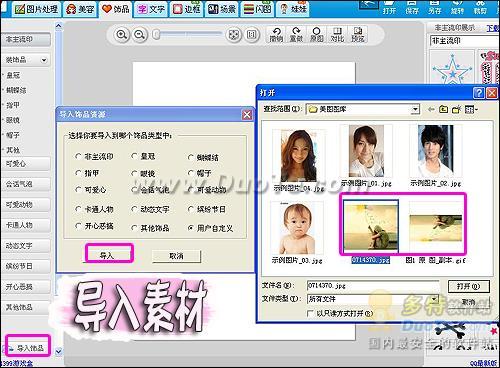Click the compare (对比) toolbar icon
Viewport: 500px width, 368px height.
coord(337,35)
